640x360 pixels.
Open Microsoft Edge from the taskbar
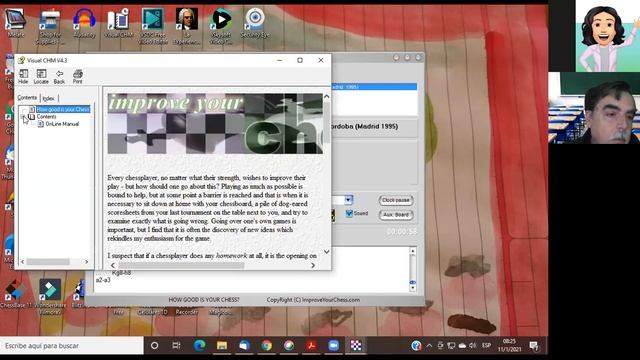click(199, 346)
